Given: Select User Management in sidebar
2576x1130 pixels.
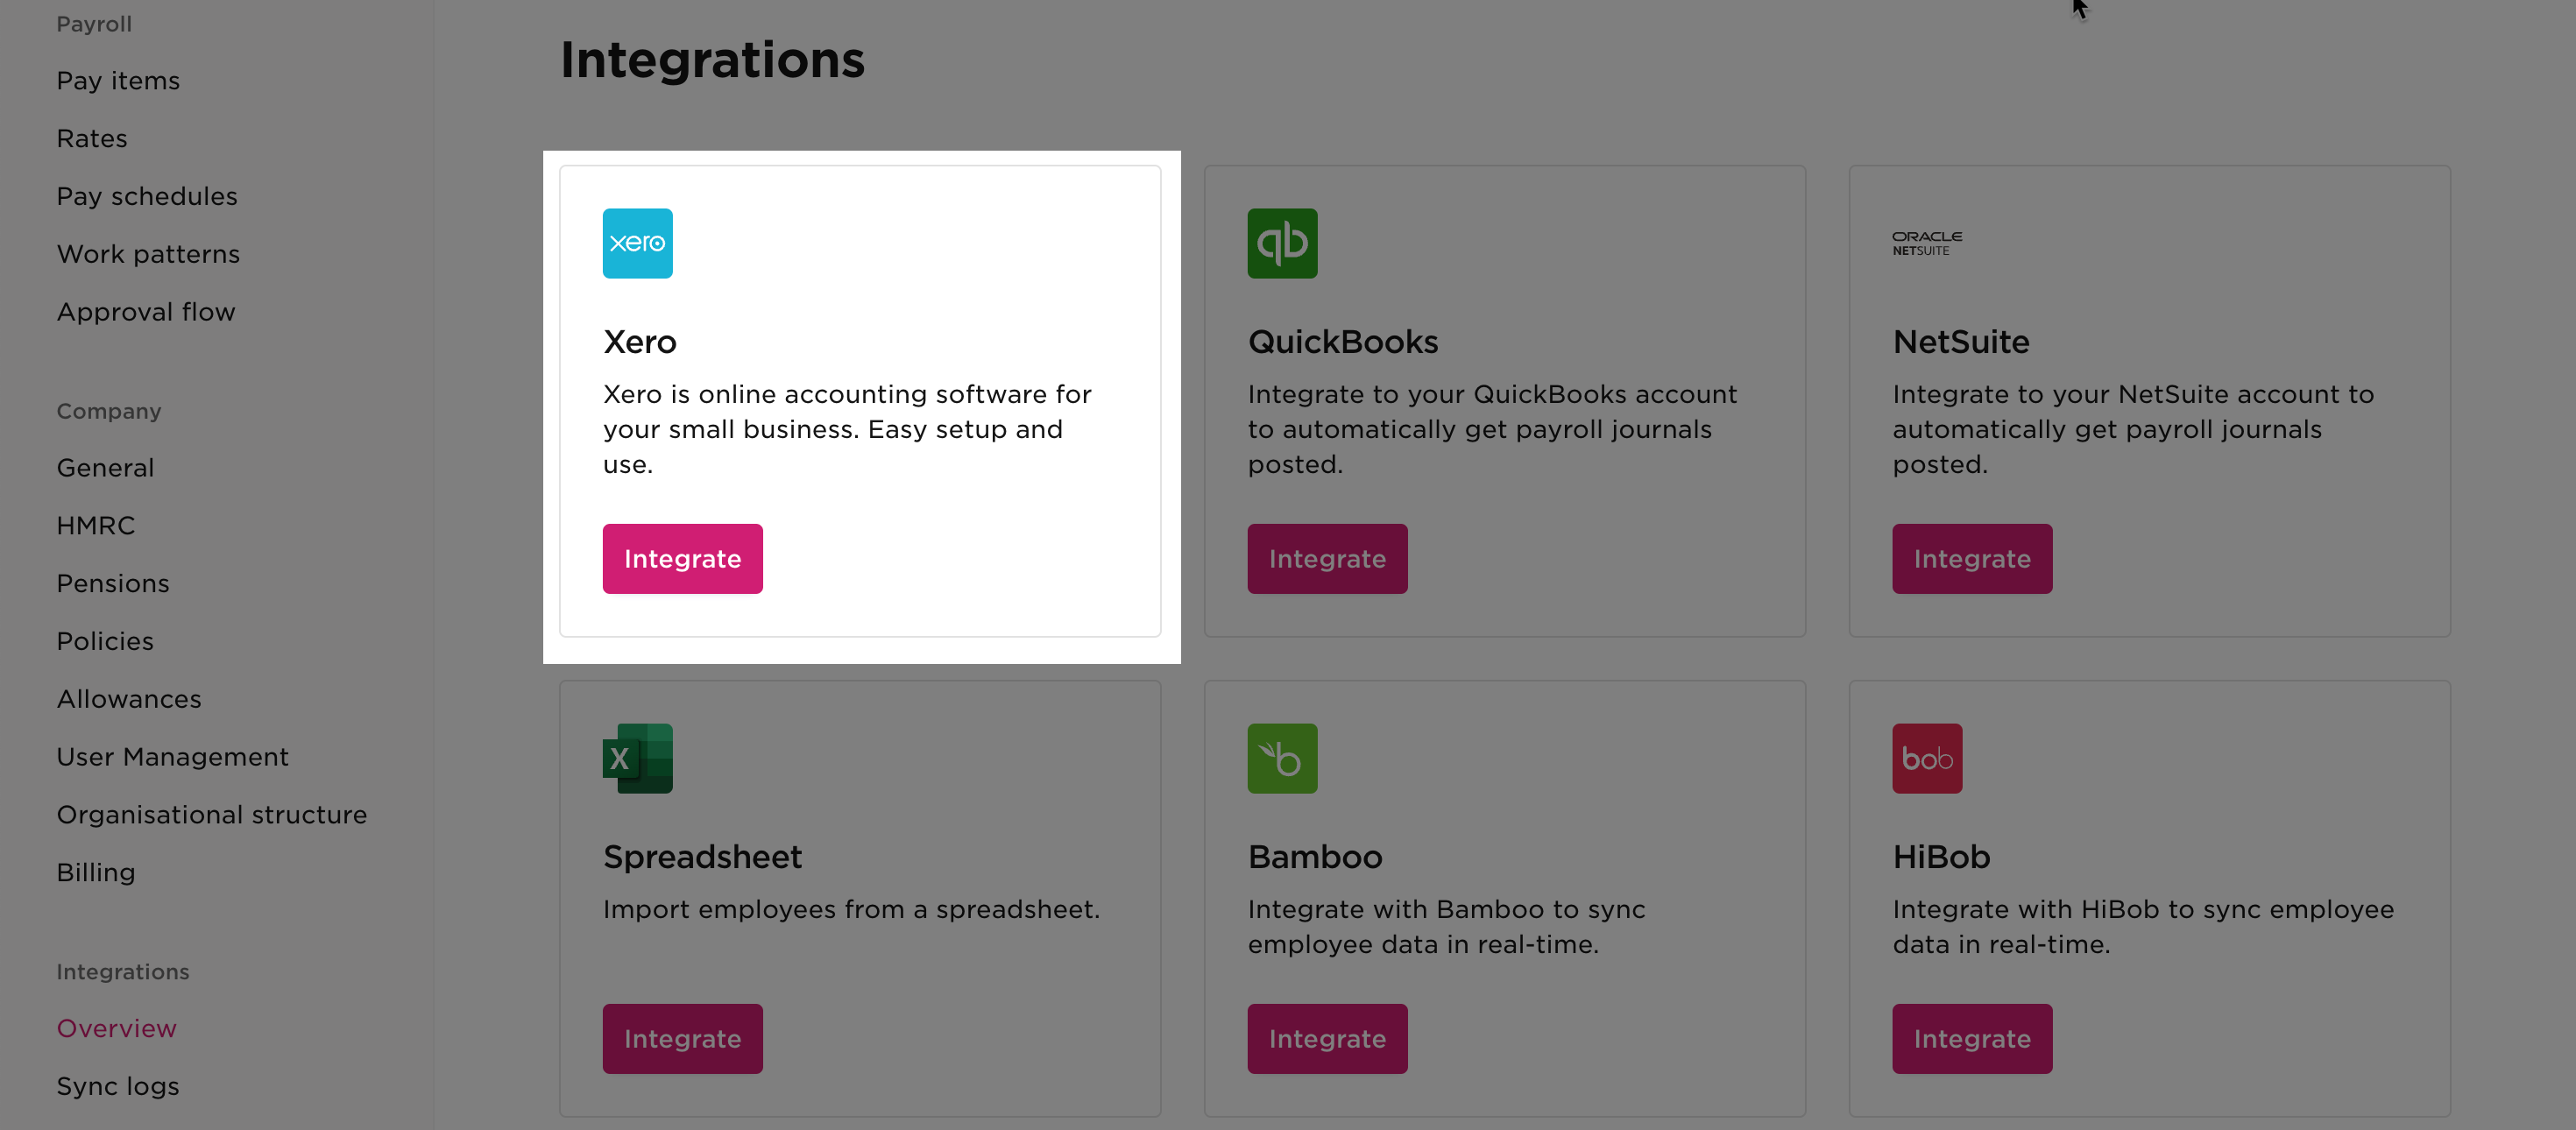Looking at the screenshot, I should [x=172, y=756].
